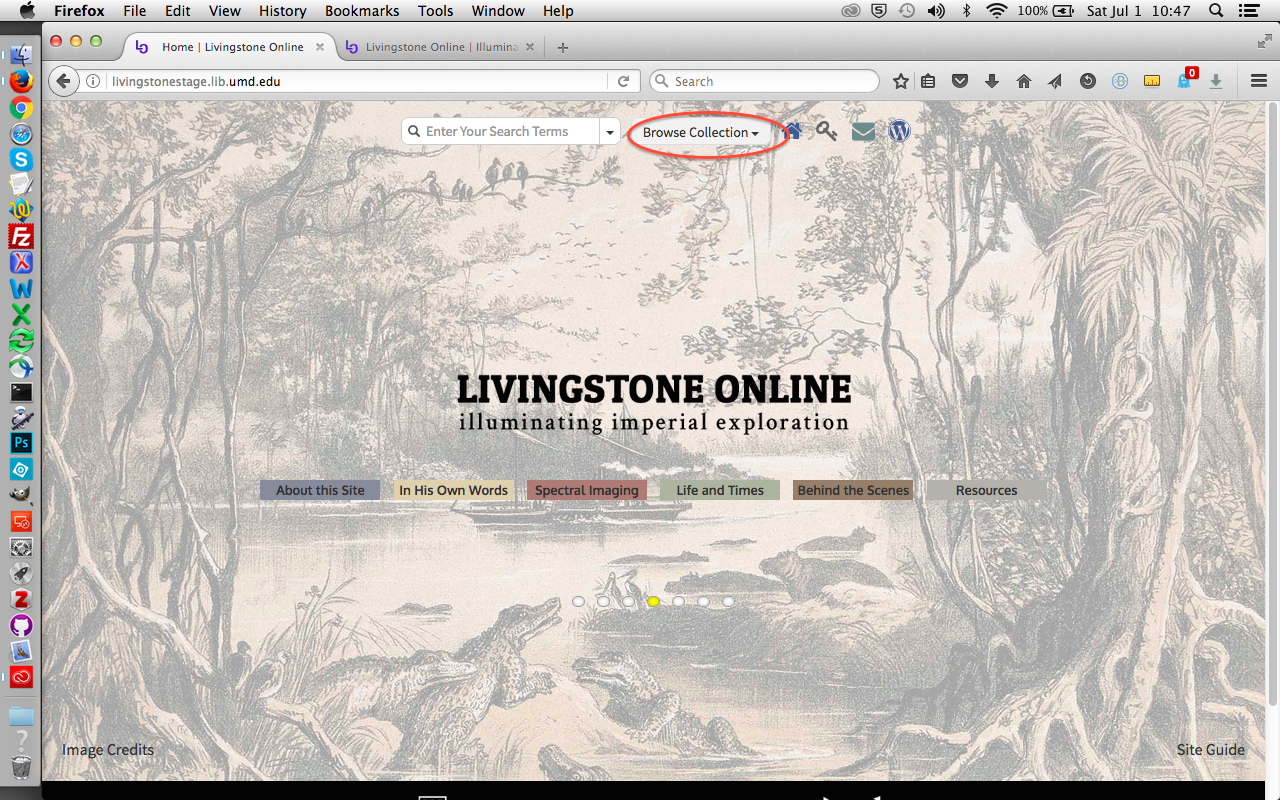1280x800 pixels.
Task: Select the first carousel slide dot
Action: pyautogui.click(x=578, y=601)
